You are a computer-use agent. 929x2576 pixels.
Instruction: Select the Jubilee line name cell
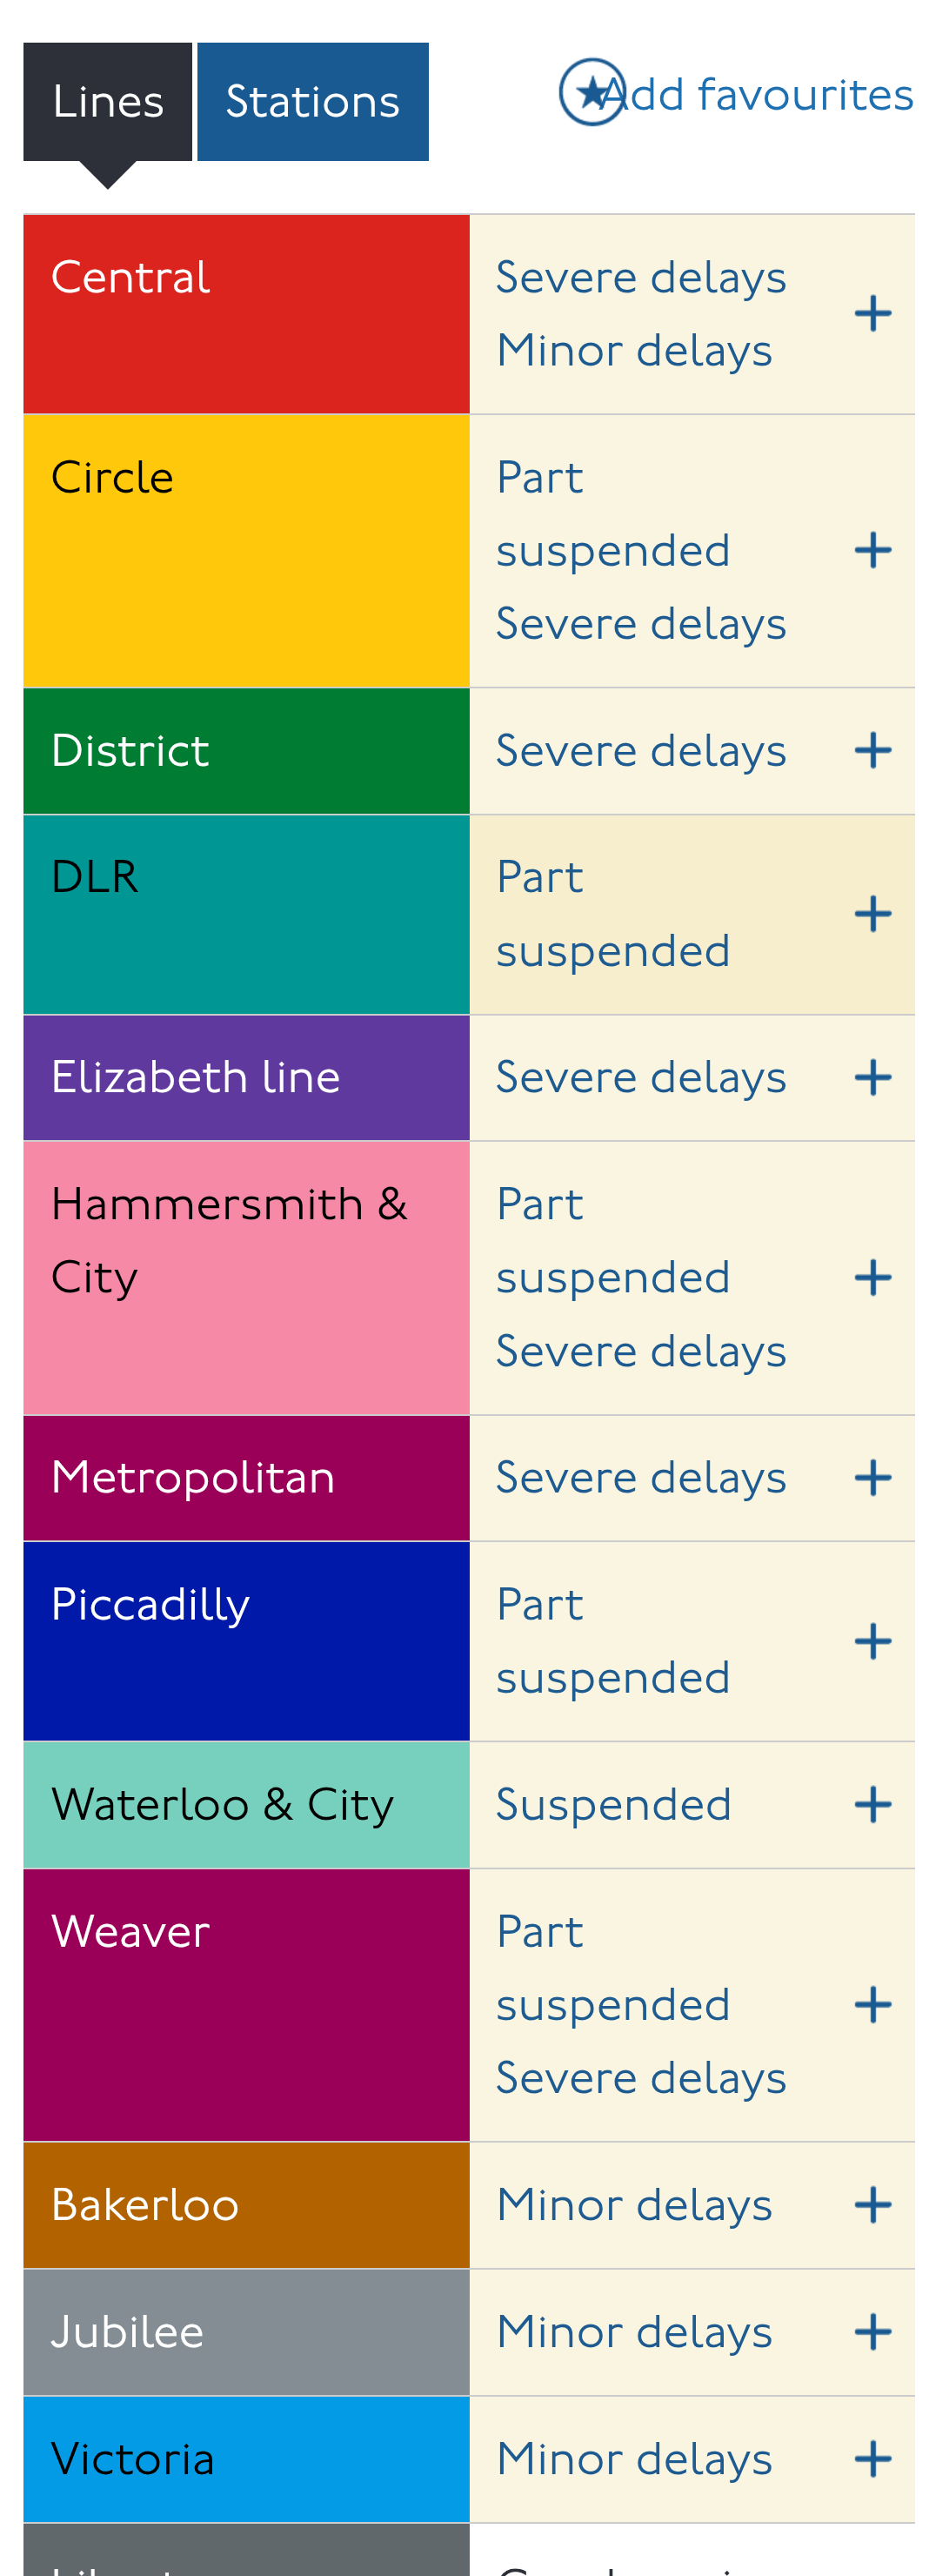(x=246, y=2331)
